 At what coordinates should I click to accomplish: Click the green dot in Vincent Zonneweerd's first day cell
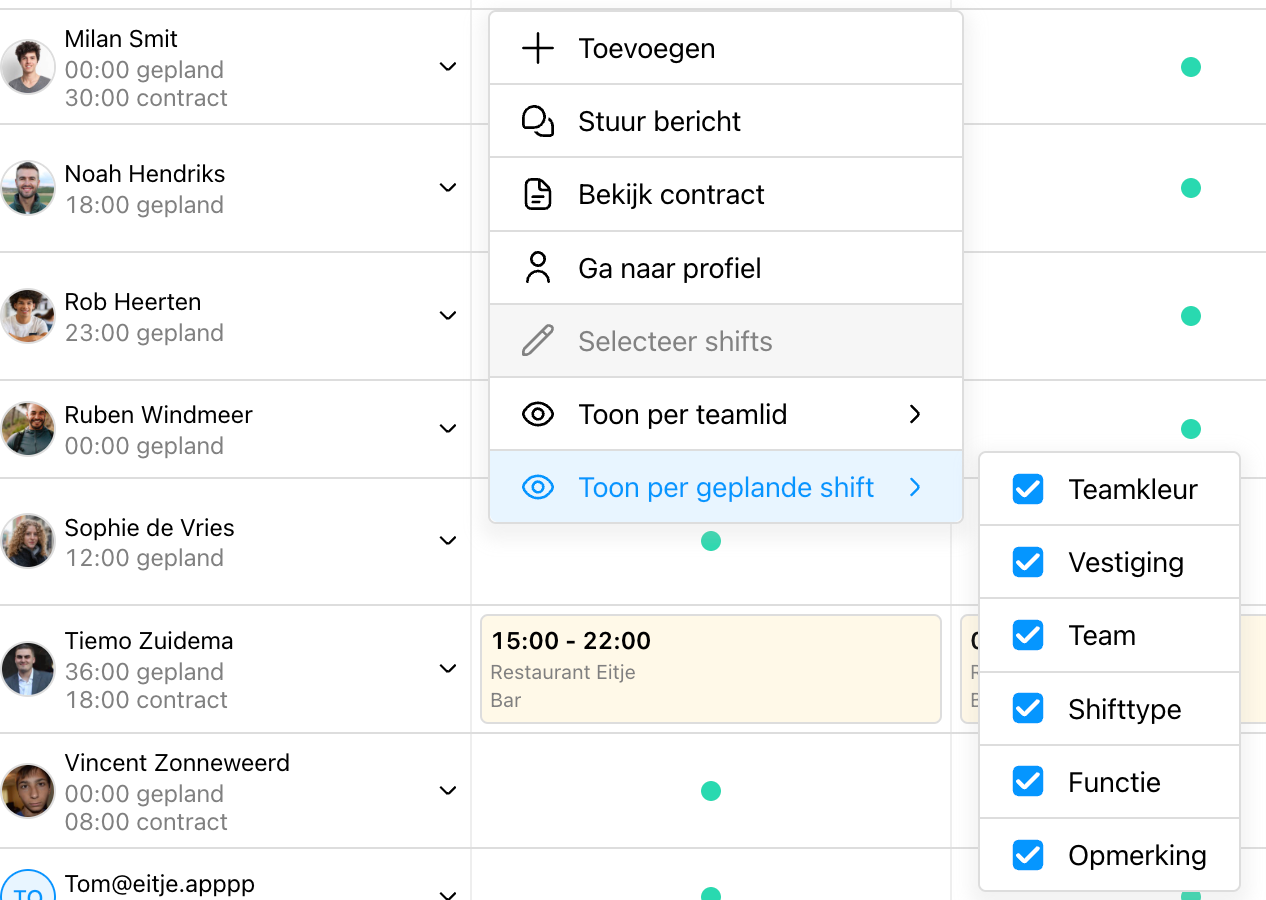tap(711, 791)
